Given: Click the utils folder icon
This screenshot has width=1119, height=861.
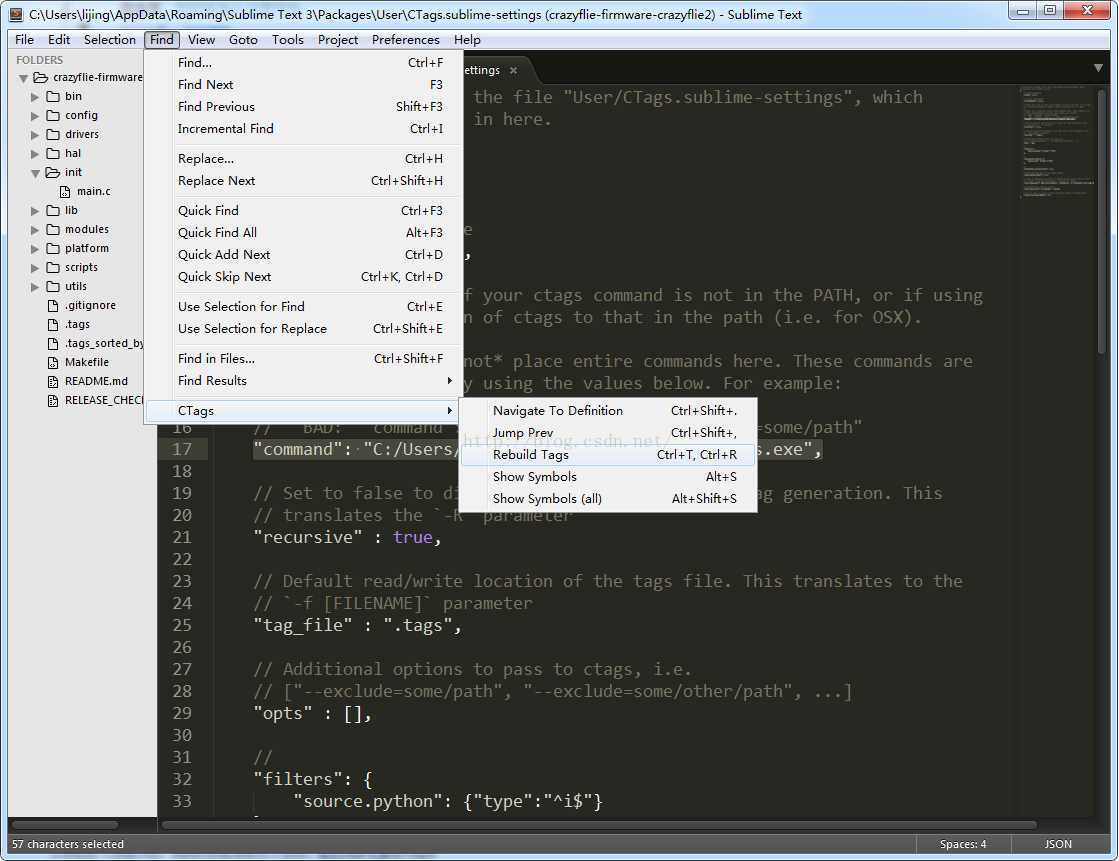Looking at the screenshot, I should 53,286.
